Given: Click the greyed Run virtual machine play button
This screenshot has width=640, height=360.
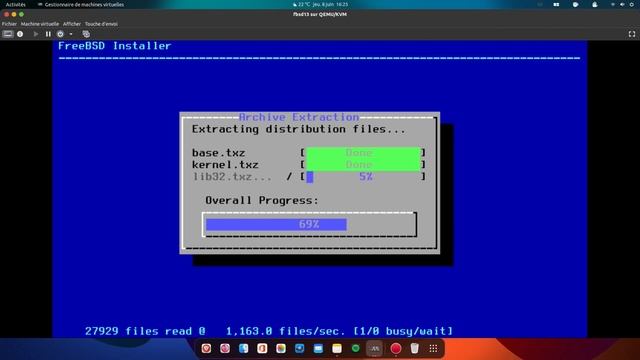Looking at the screenshot, I should [x=36, y=34].
